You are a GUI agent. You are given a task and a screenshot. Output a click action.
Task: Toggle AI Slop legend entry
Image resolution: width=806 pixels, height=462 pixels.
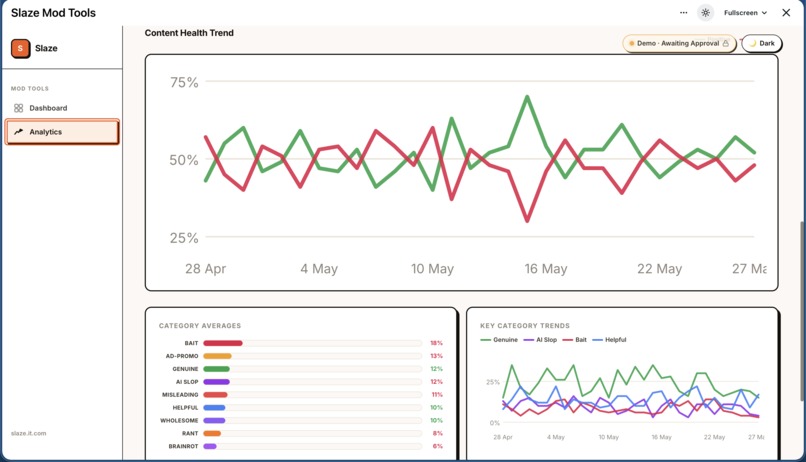[540, 340]
